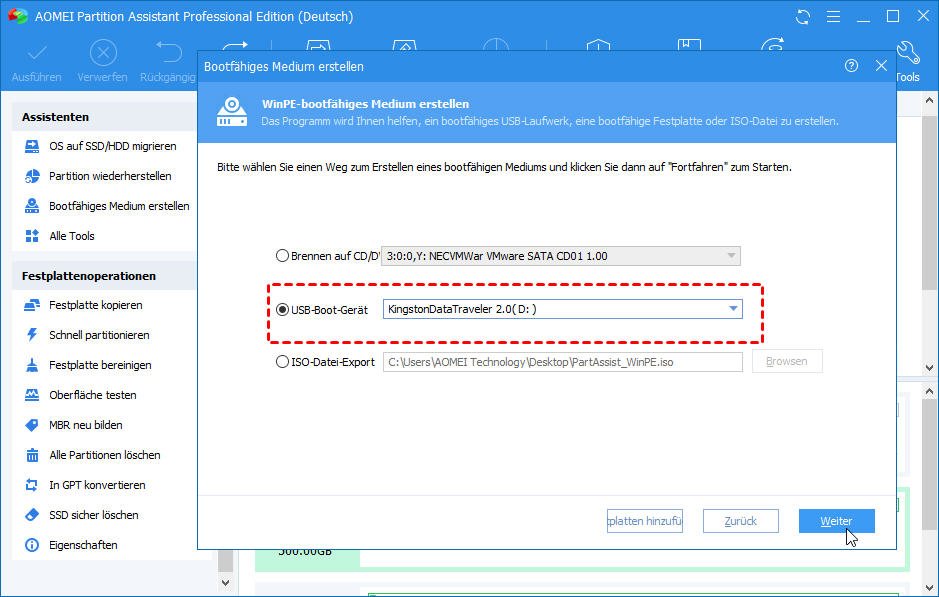The width and height of the screenshot is (939, 597).
Task: Click the main panel upper scroll up arrow
Action: coord(929,101)
